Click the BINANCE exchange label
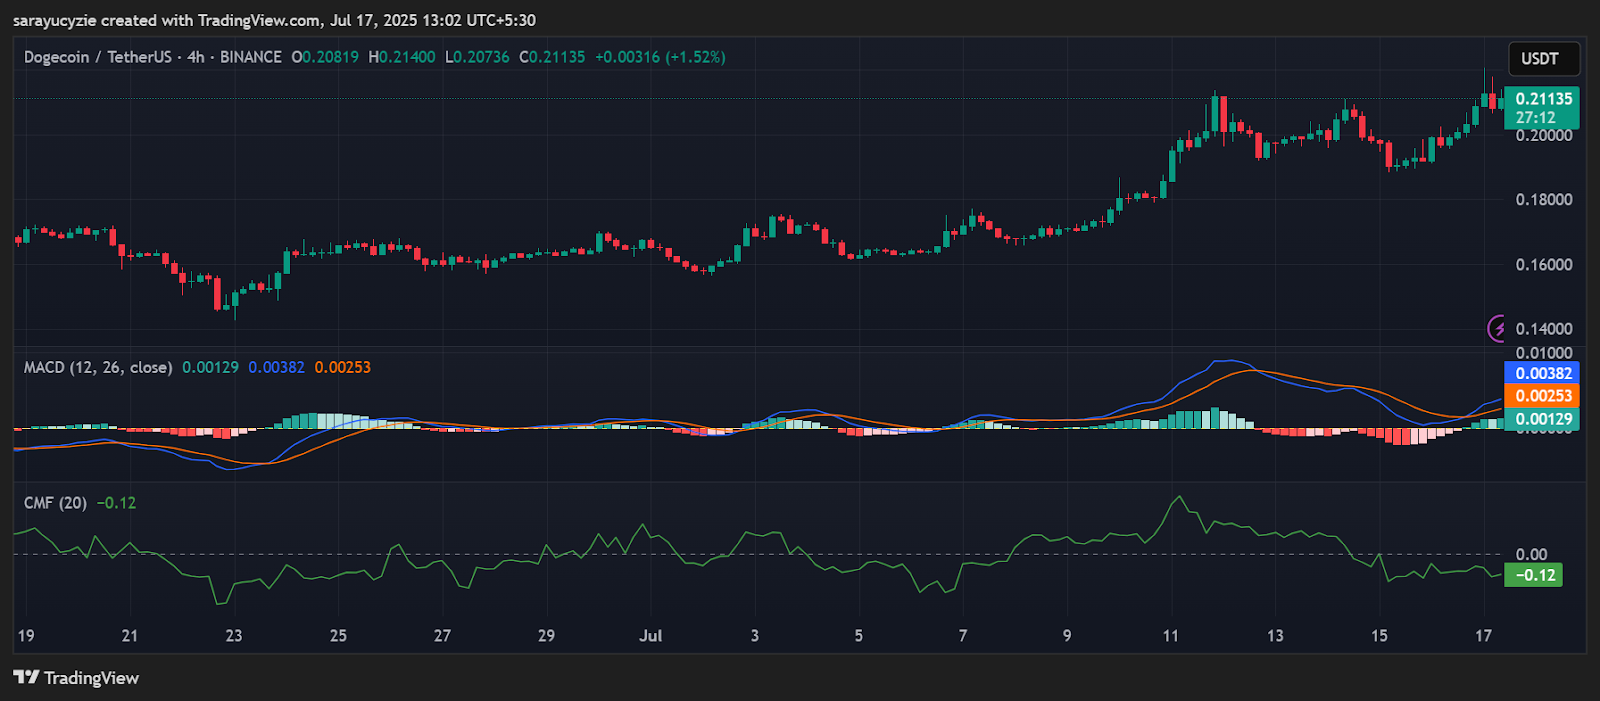This screenshot has height=701, width=1600. tap(251, 57)
